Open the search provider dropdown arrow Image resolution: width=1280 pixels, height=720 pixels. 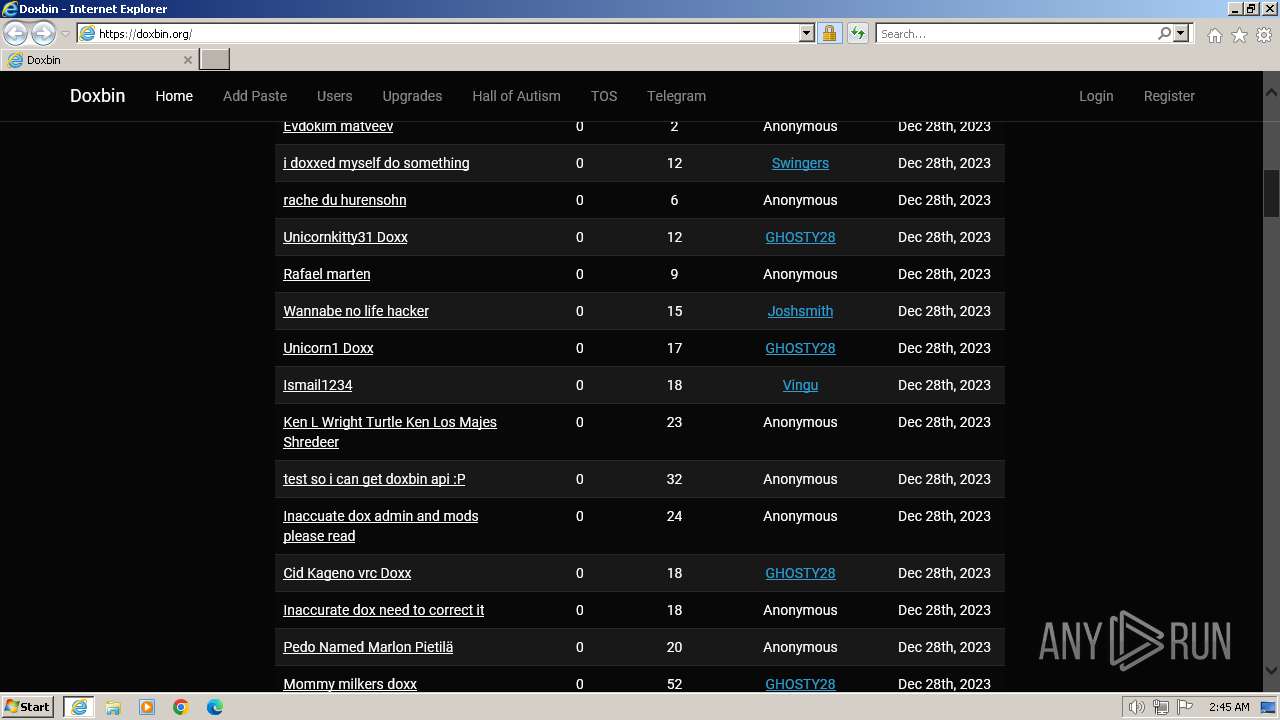[1181, 33]
